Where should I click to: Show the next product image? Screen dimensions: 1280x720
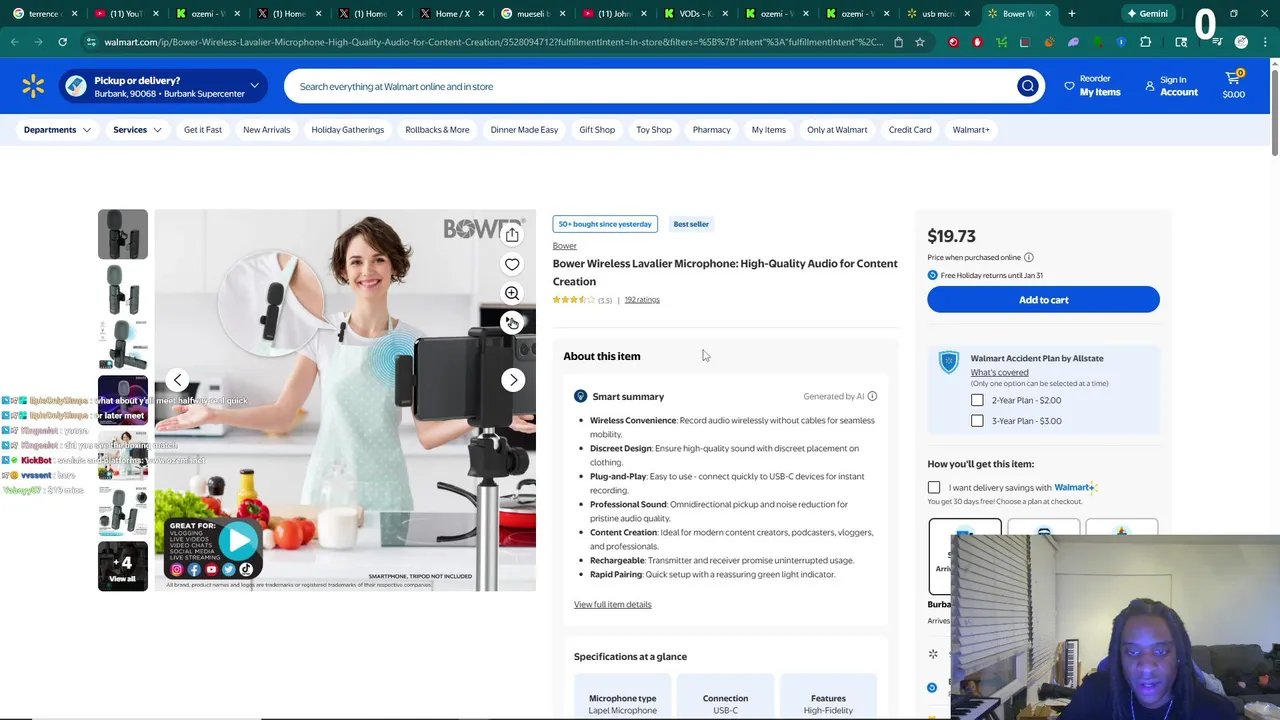click(513, 380)
